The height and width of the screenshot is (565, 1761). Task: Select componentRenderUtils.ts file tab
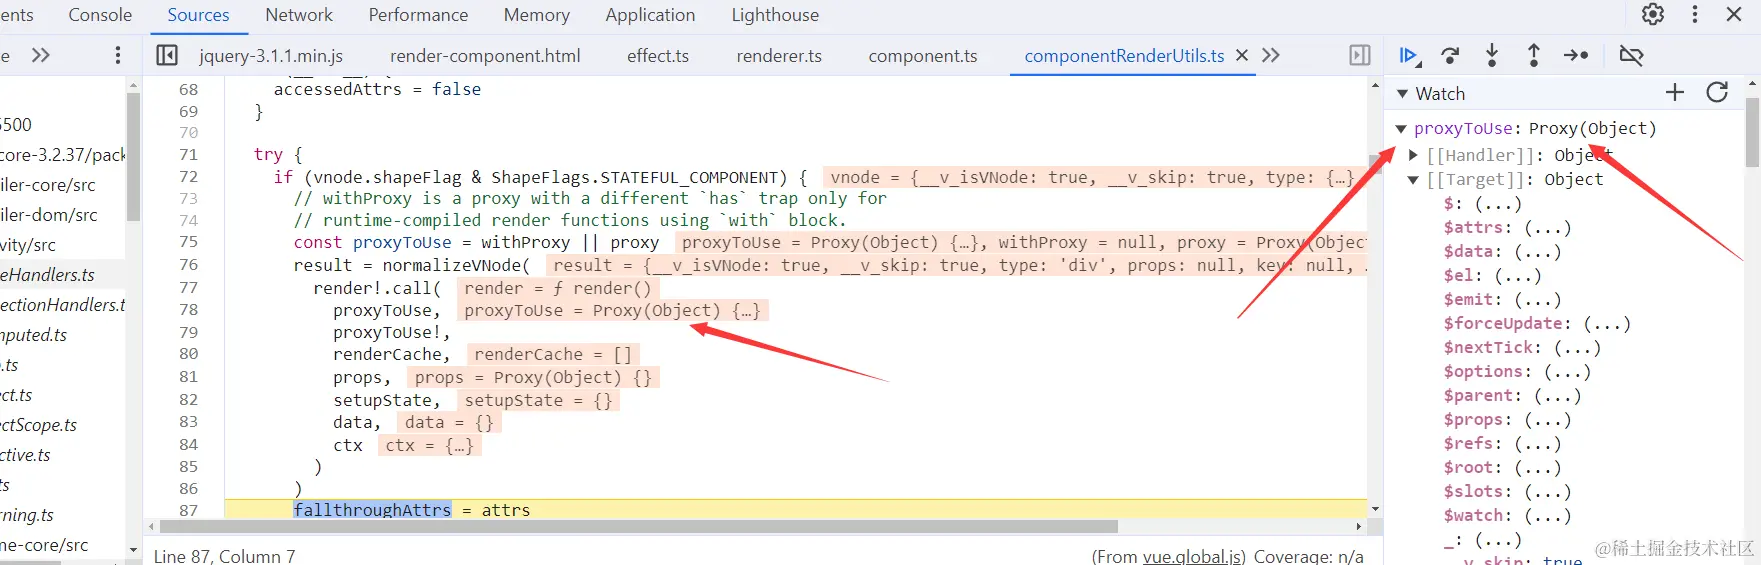[1124, 56]
